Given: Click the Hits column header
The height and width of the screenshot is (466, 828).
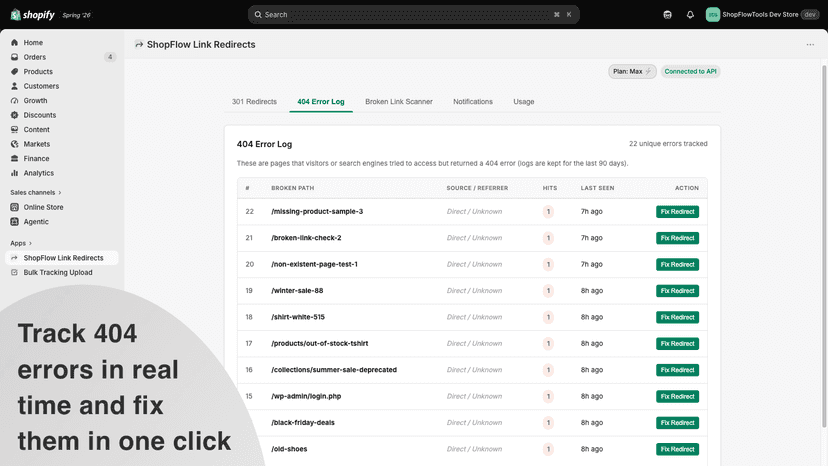Looking at the screenshot, I should pyautogui.click(x=550, y=188).
